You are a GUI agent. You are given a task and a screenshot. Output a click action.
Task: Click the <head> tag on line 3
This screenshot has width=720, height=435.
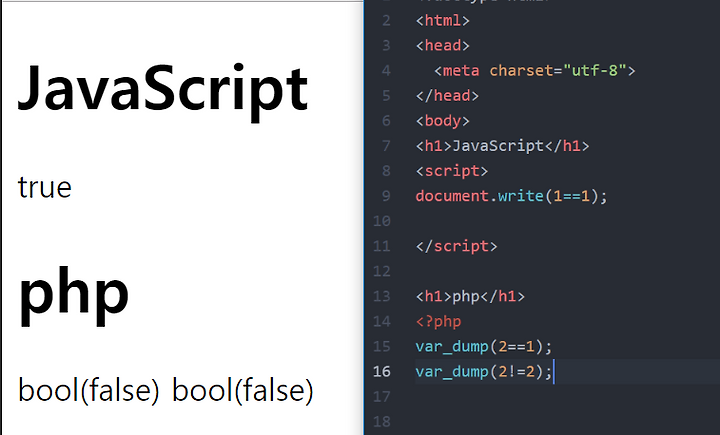click(x=443, y=45)
